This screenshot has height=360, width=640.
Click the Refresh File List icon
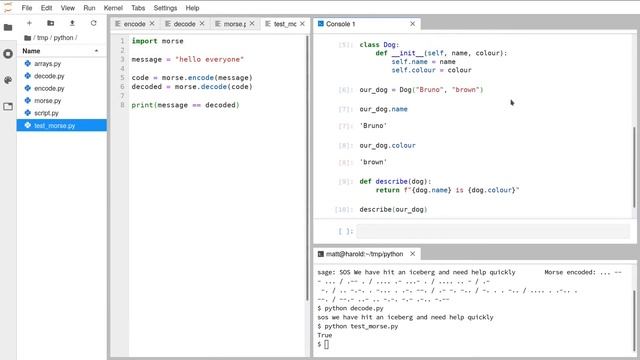(x=93, y=23)
